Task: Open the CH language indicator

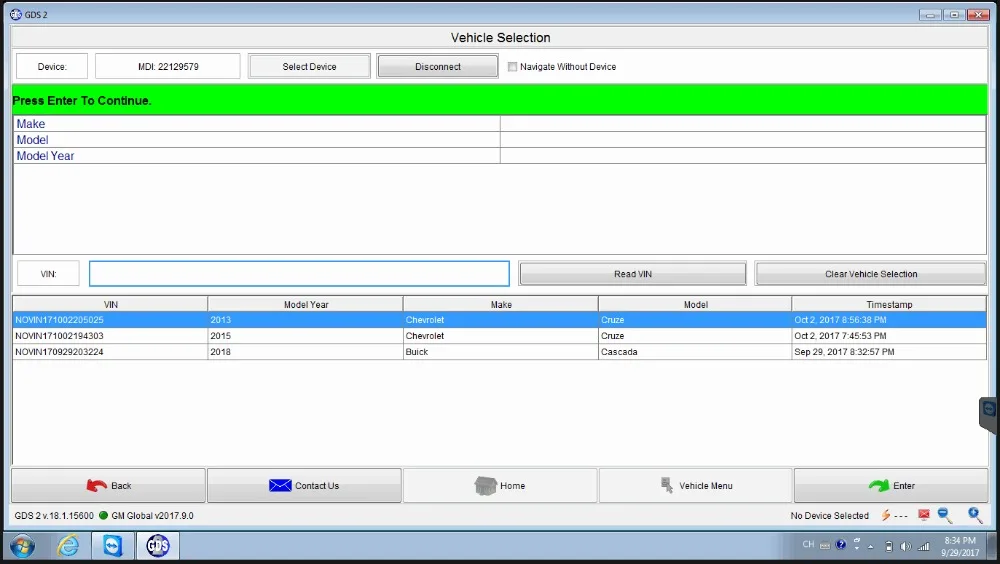Action: [808, 545]
